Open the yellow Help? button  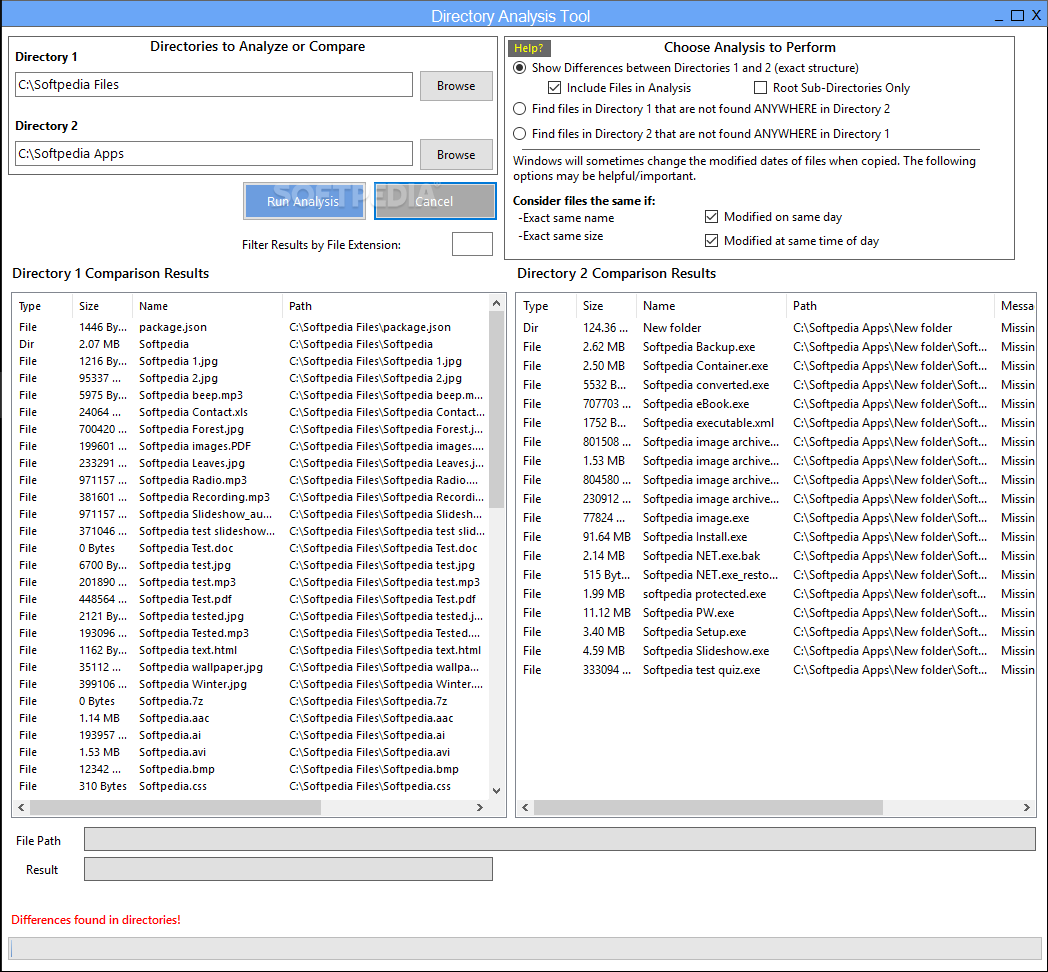coord(529,48)
